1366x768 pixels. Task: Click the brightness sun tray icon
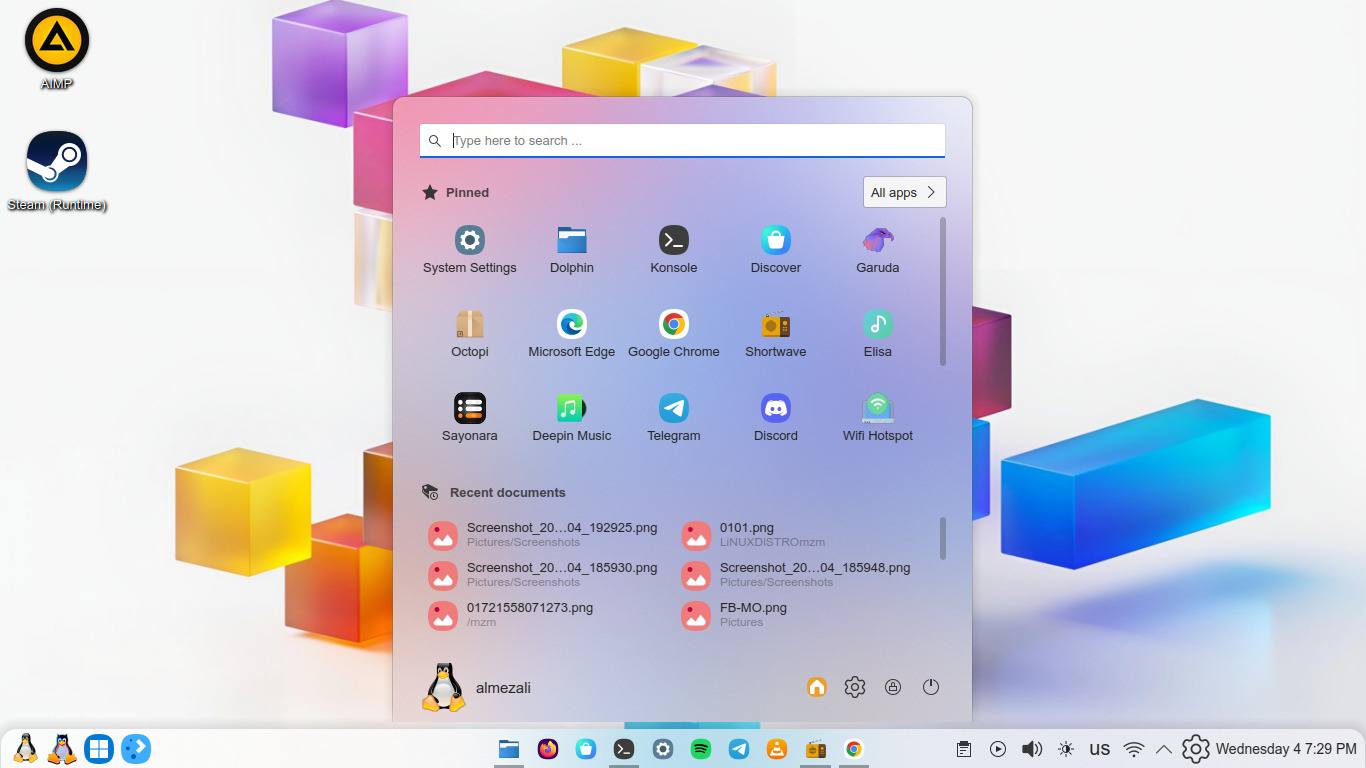pos(1066,749)
